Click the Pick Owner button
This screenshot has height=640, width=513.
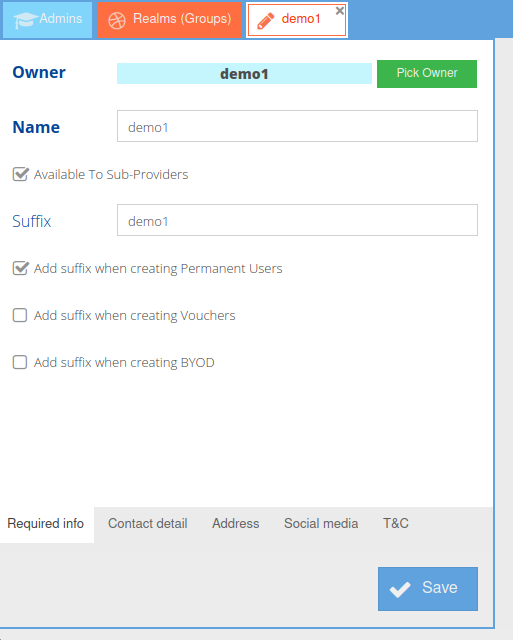click(x=427, y=74)
